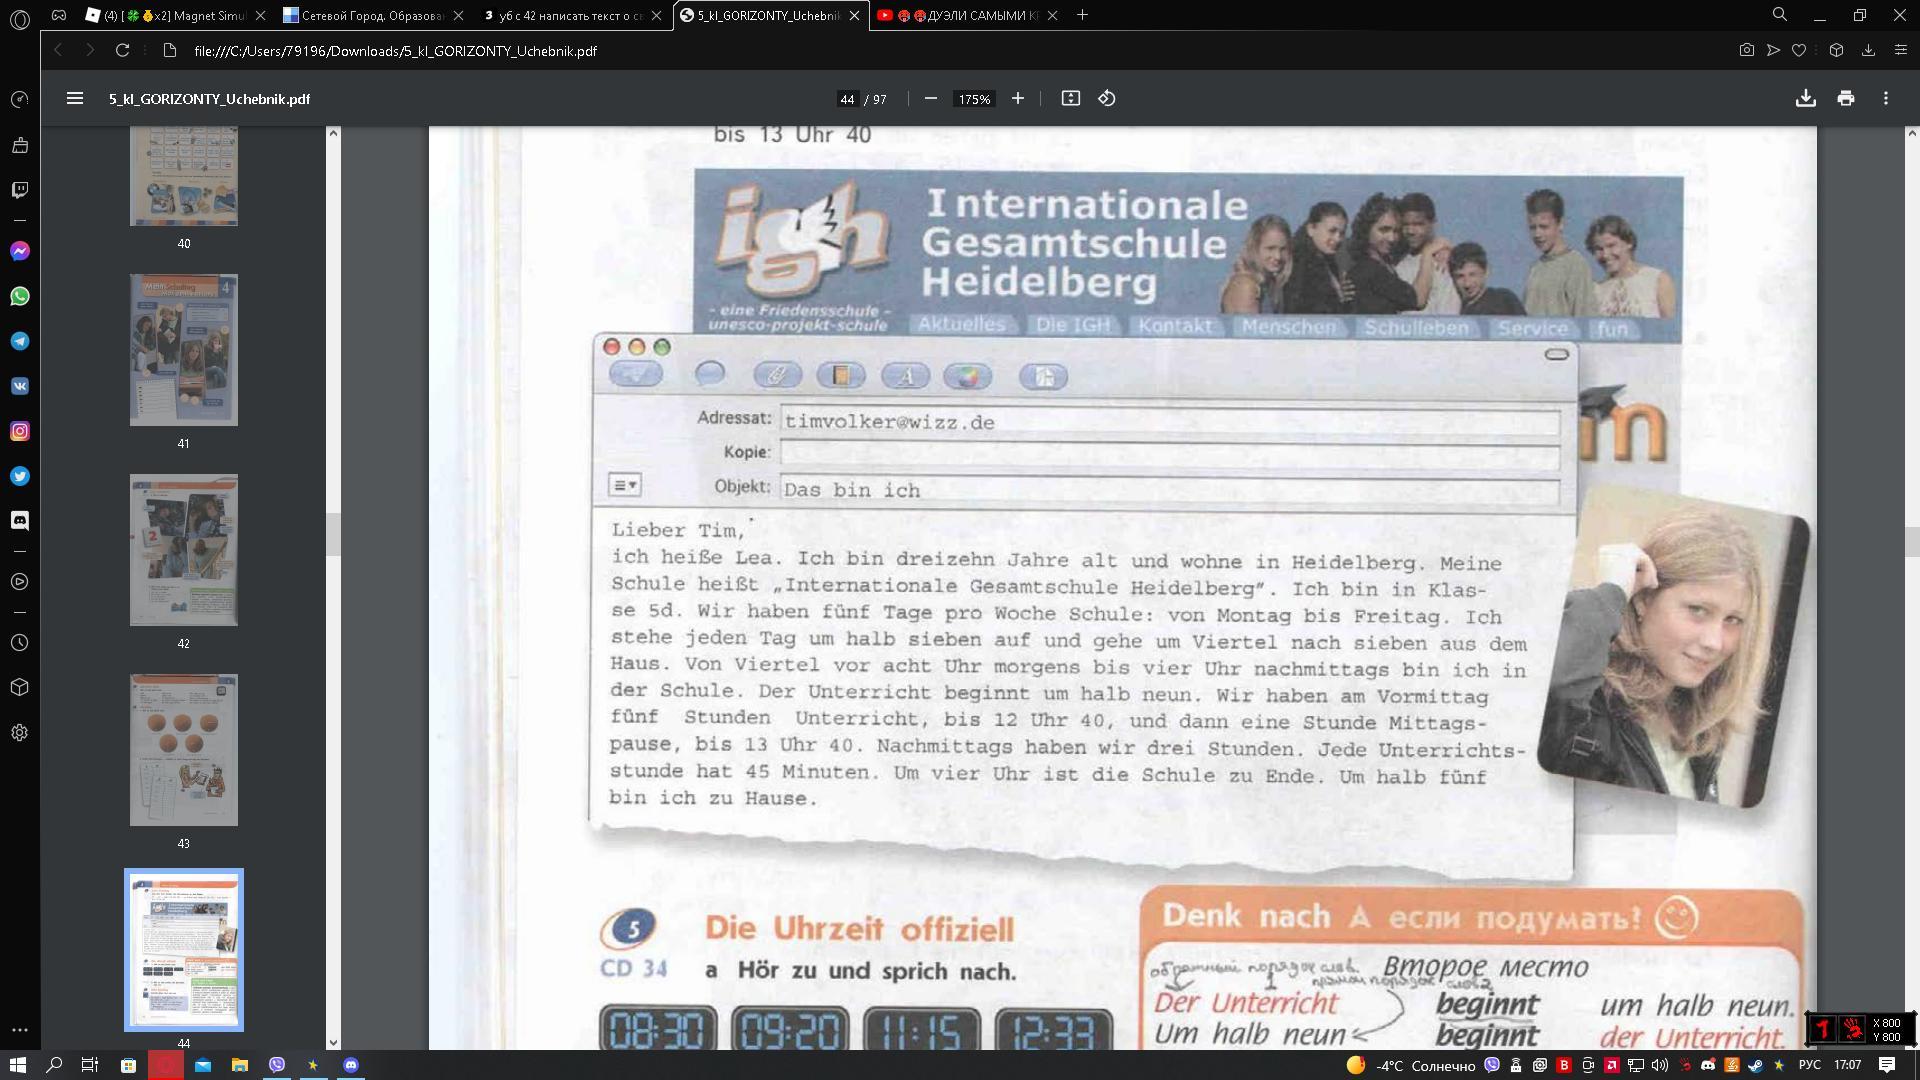The width and height of the screenshot is (1920, 1080).
Task: Open the browser downloads icon
Action: pos(1867,50)
